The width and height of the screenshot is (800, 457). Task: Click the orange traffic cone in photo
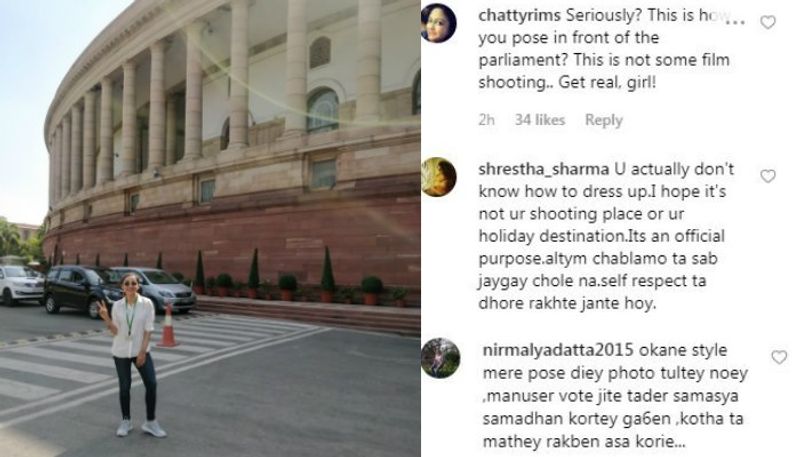pos(167,326)
